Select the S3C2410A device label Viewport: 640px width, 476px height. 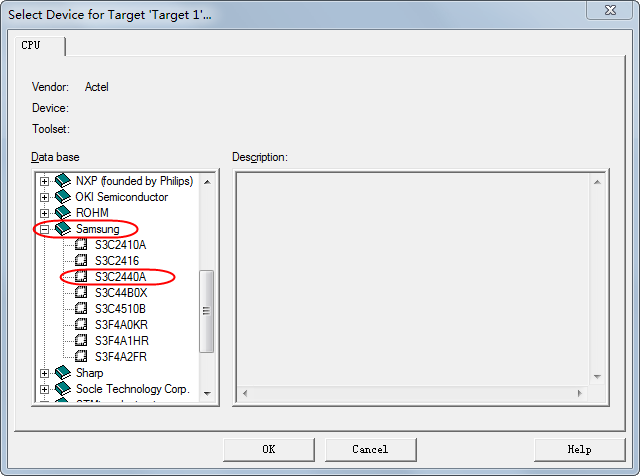[x=120, y=245]
